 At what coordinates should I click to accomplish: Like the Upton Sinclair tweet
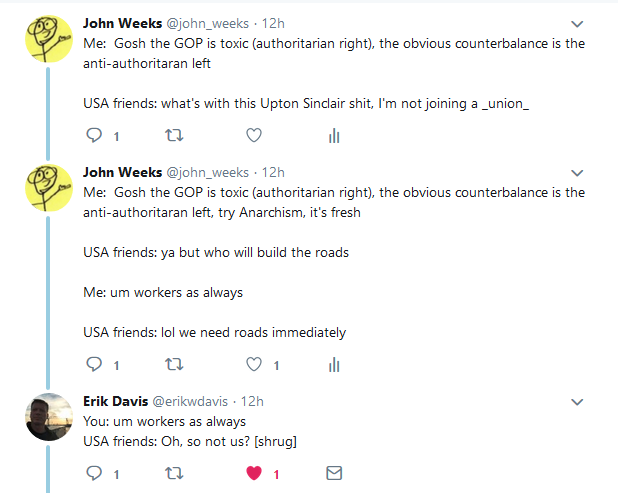[254, 136]
